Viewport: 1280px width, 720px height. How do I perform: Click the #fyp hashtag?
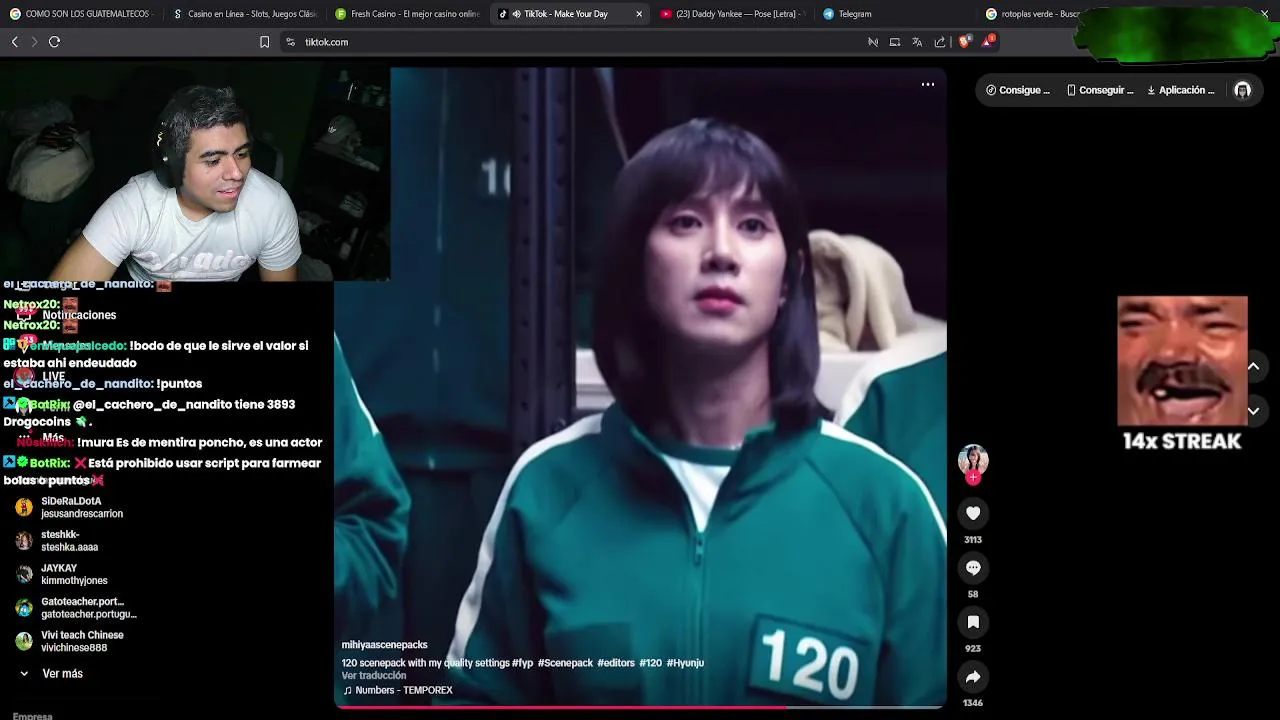coord(522,663)
